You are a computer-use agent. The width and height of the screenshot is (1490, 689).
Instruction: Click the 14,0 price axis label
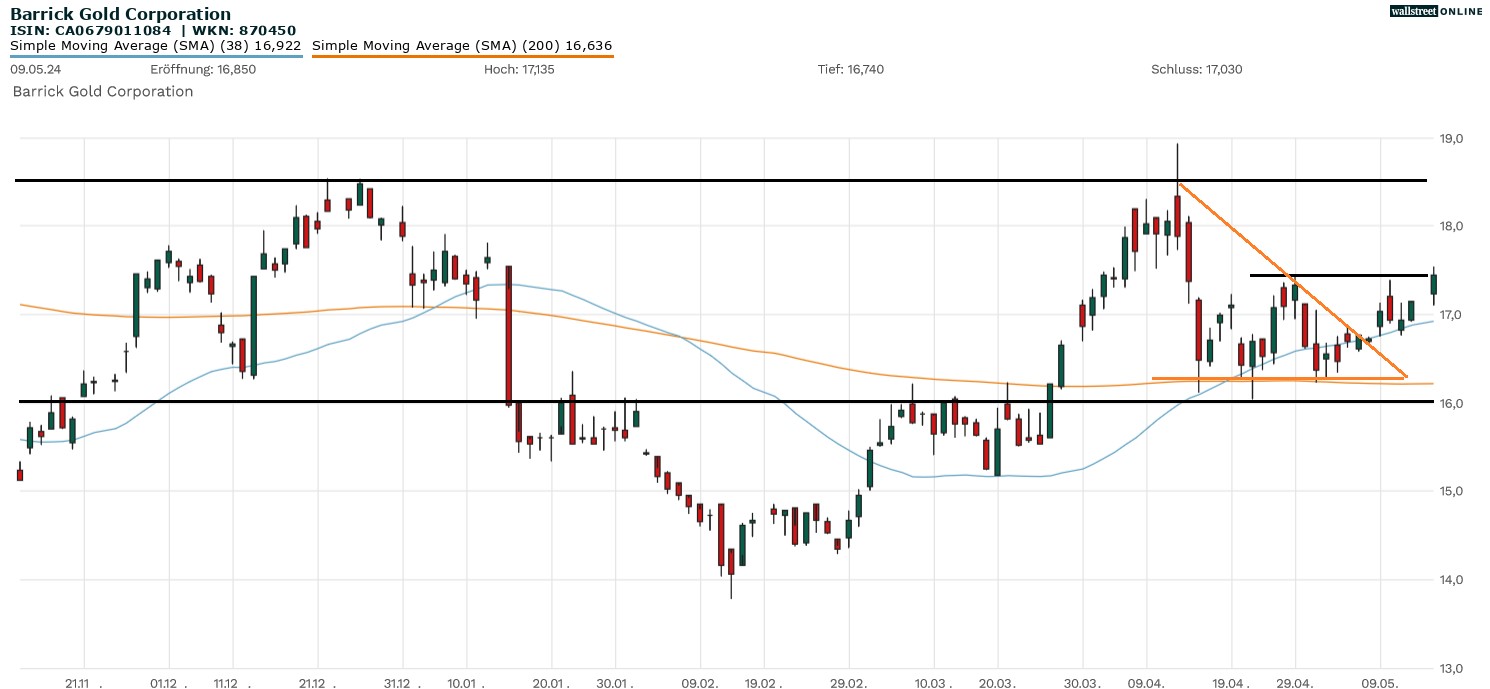1449,580
